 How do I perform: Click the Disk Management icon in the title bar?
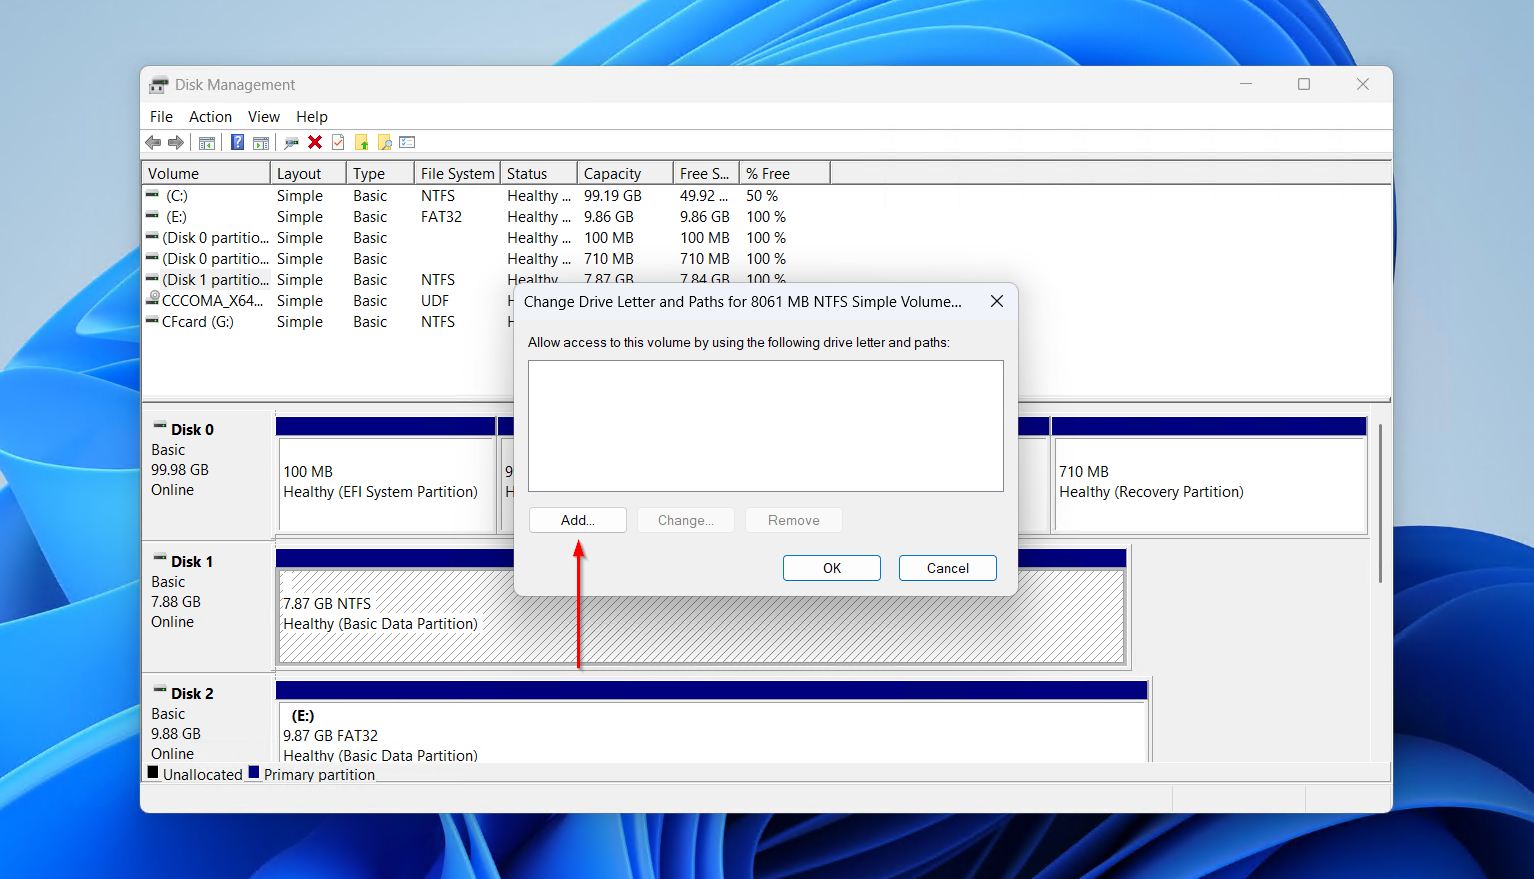pyautogui.click(x=159, y=84)
